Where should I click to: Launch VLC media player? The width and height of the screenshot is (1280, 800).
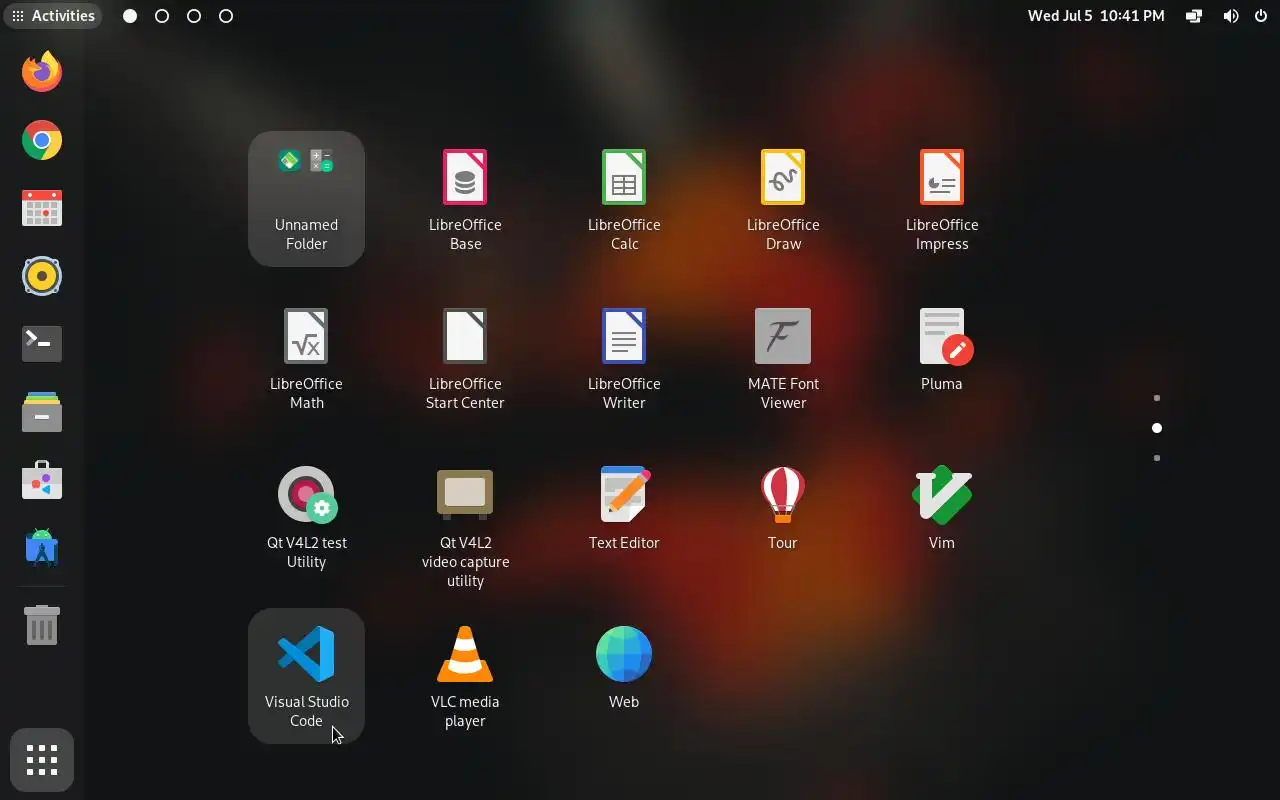pyautogui.click(x=465, y=675)
